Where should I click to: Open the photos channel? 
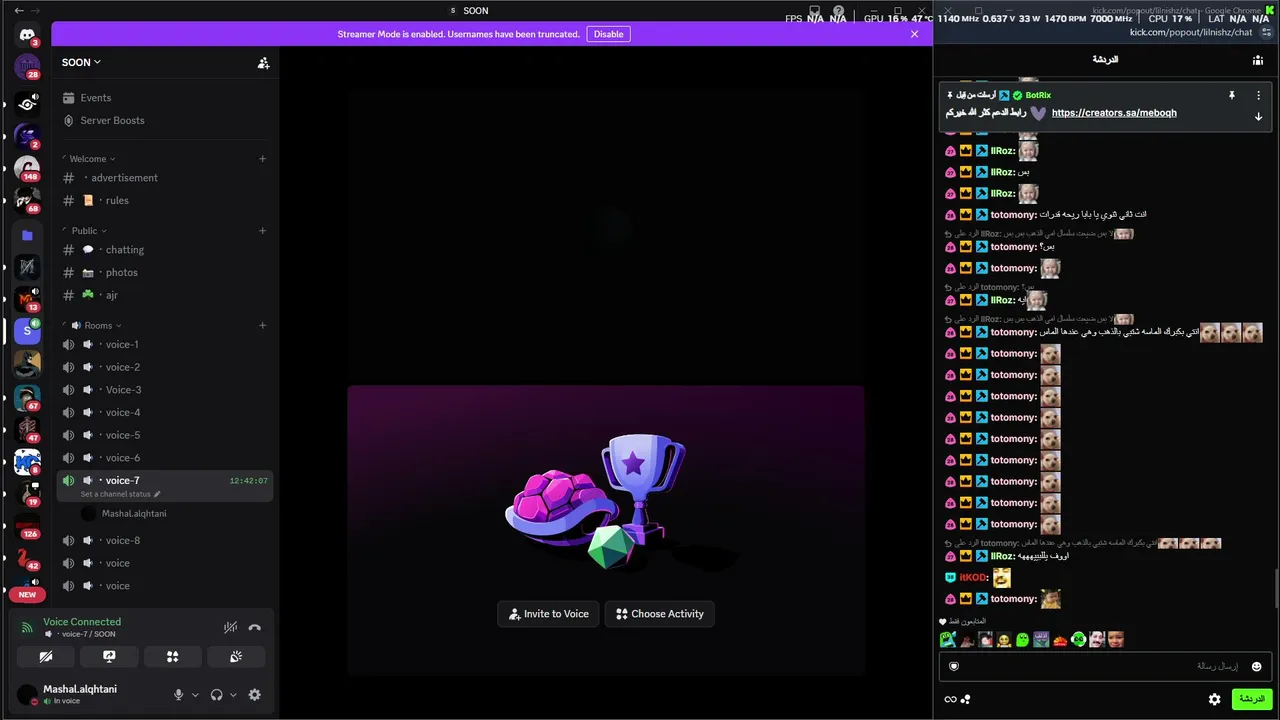[x=165, y=272]
